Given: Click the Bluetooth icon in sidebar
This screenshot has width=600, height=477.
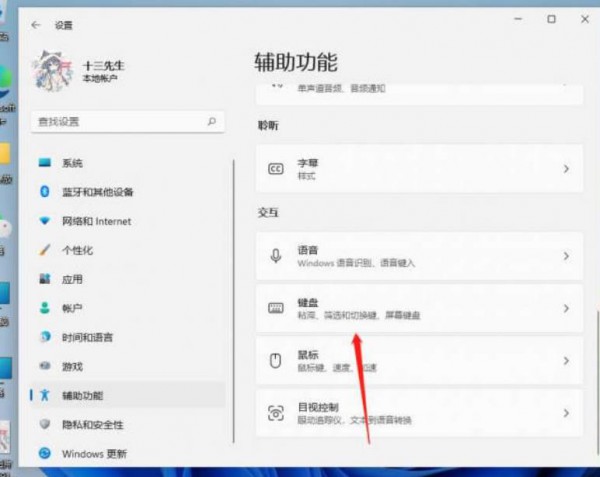Looking at the screenshot, I should (45, 191).
